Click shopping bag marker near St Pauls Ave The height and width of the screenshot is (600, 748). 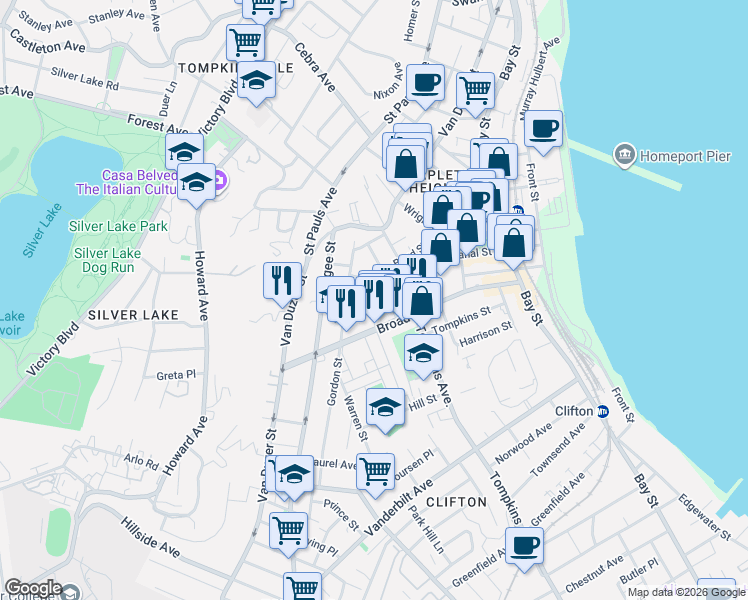pos(405,167)
